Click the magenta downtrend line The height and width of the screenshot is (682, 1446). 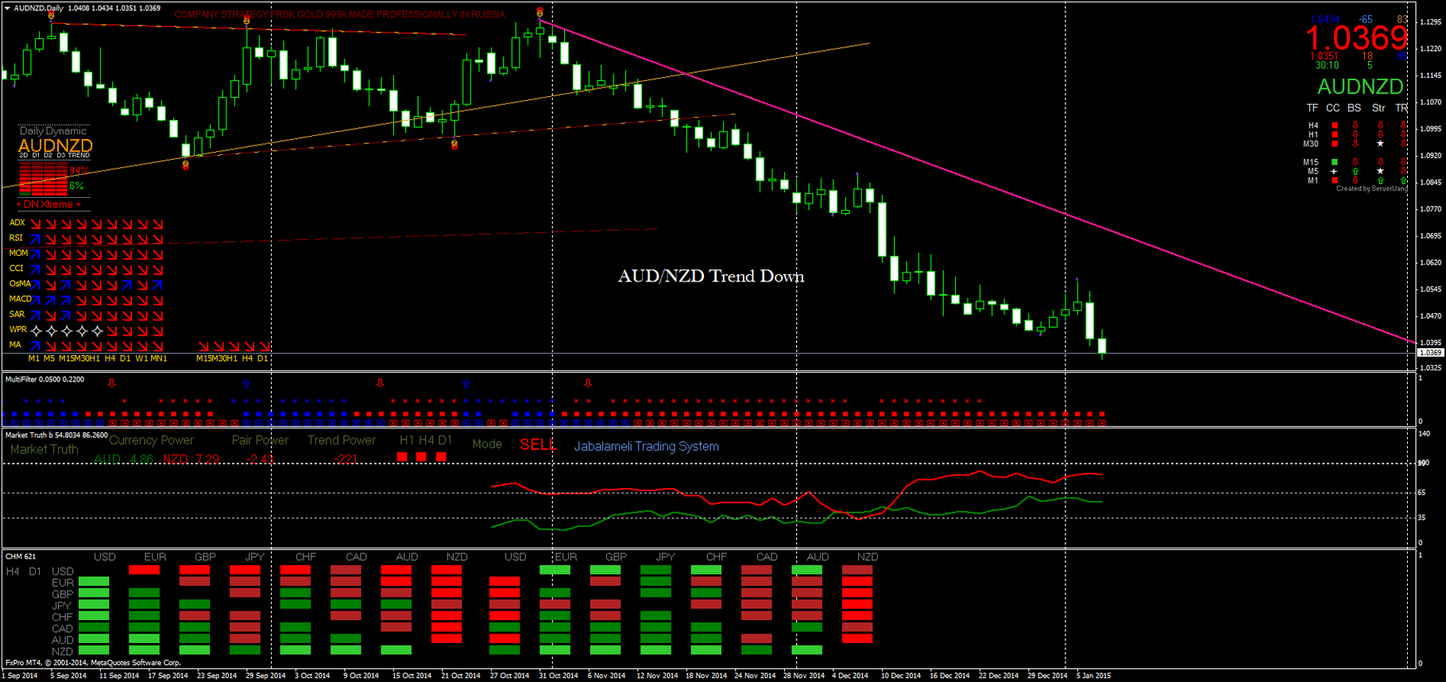click(976, 182)
